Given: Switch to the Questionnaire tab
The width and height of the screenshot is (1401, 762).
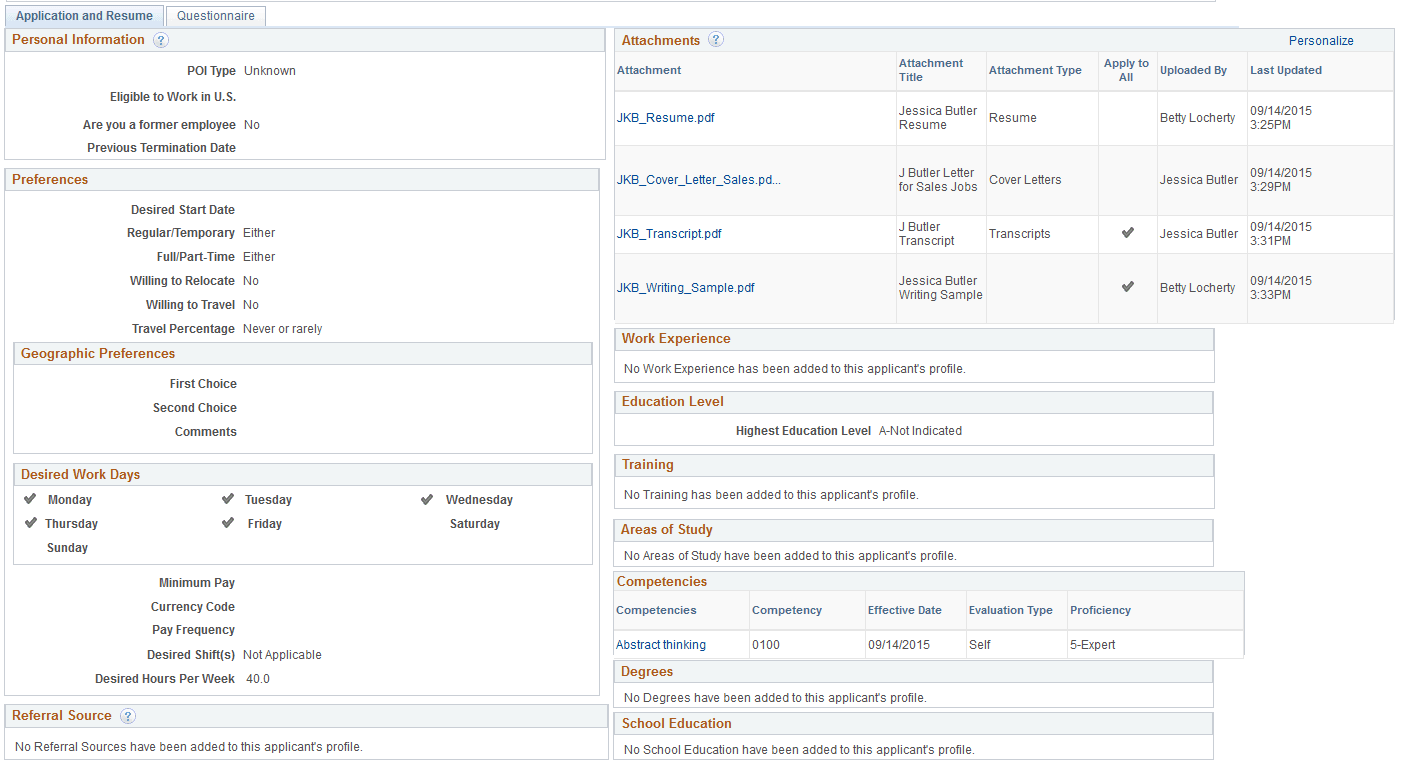Looking at the screenshot, I should pyautogui.click(x=215, y=15).
